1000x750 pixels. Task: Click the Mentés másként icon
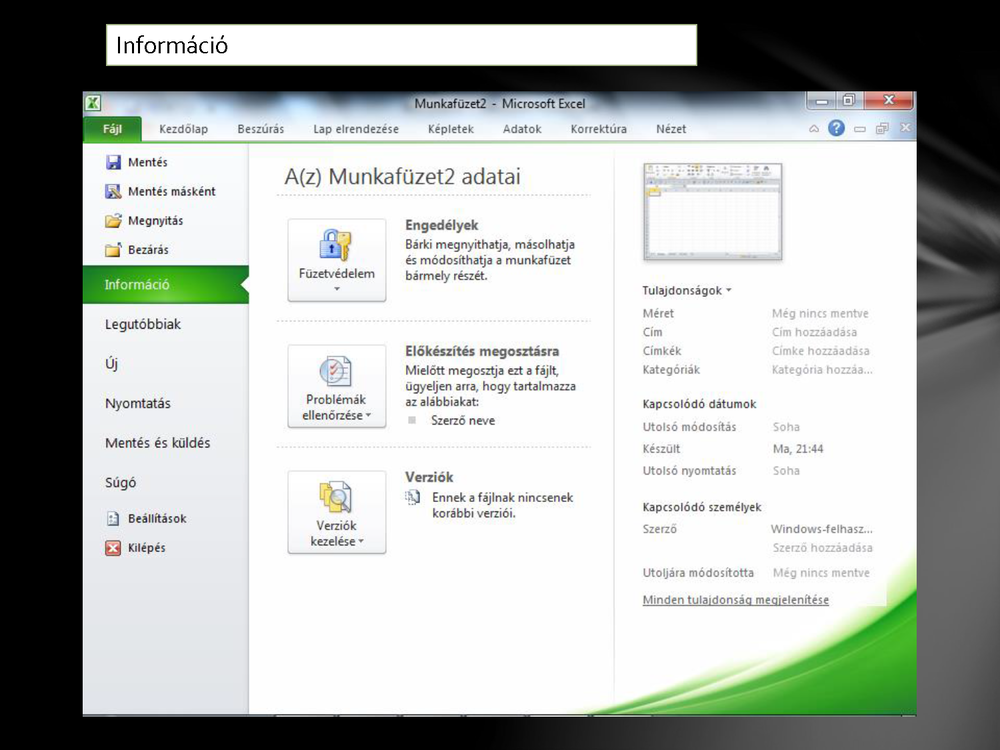click(114, 191)
